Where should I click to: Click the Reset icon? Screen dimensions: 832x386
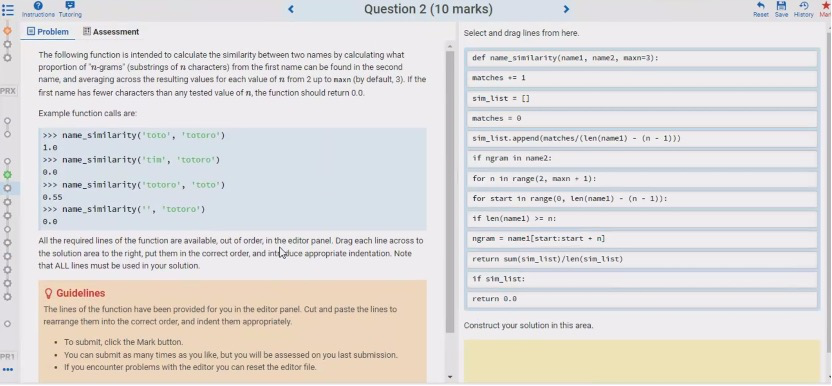pyautogui.click(x=761, y=6)
